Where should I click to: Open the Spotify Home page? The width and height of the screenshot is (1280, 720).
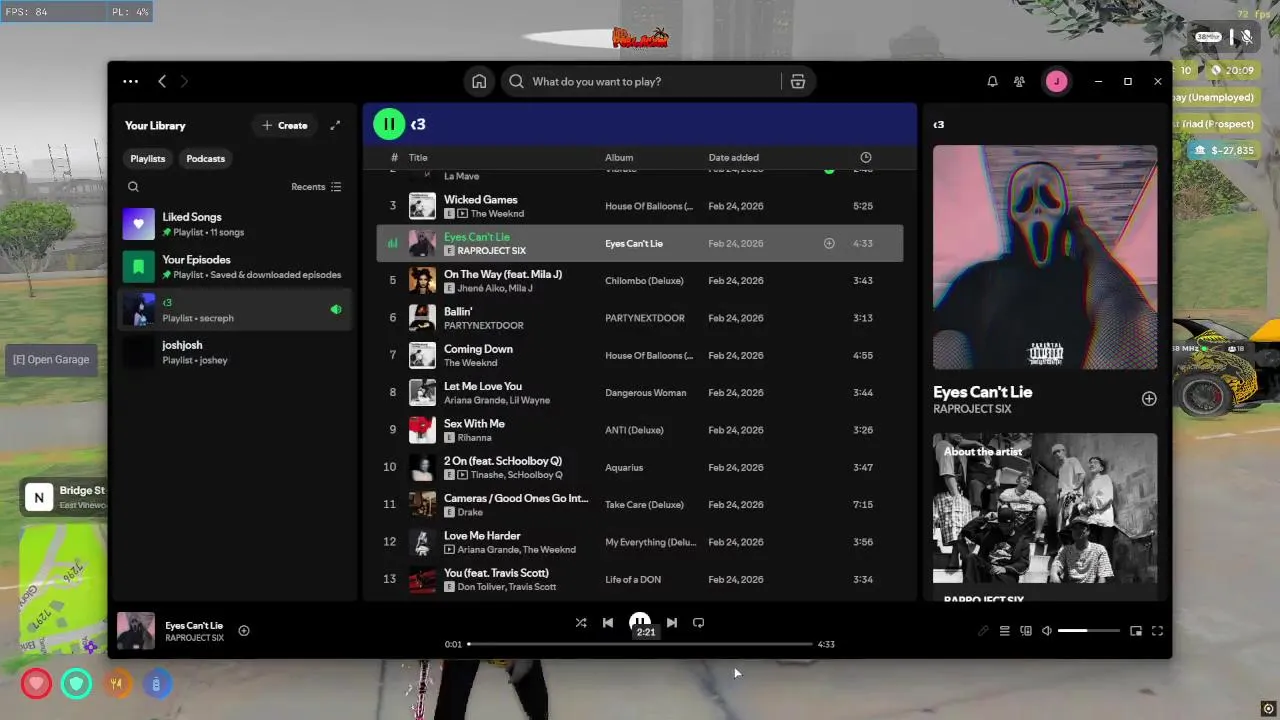(479, 81)
